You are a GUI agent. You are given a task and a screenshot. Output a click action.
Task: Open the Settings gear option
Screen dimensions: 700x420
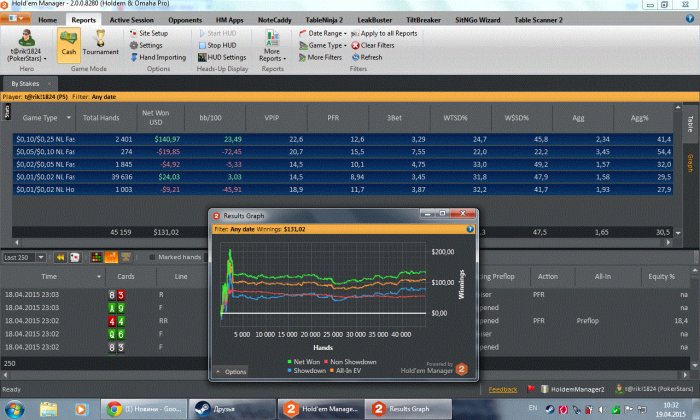146,46
